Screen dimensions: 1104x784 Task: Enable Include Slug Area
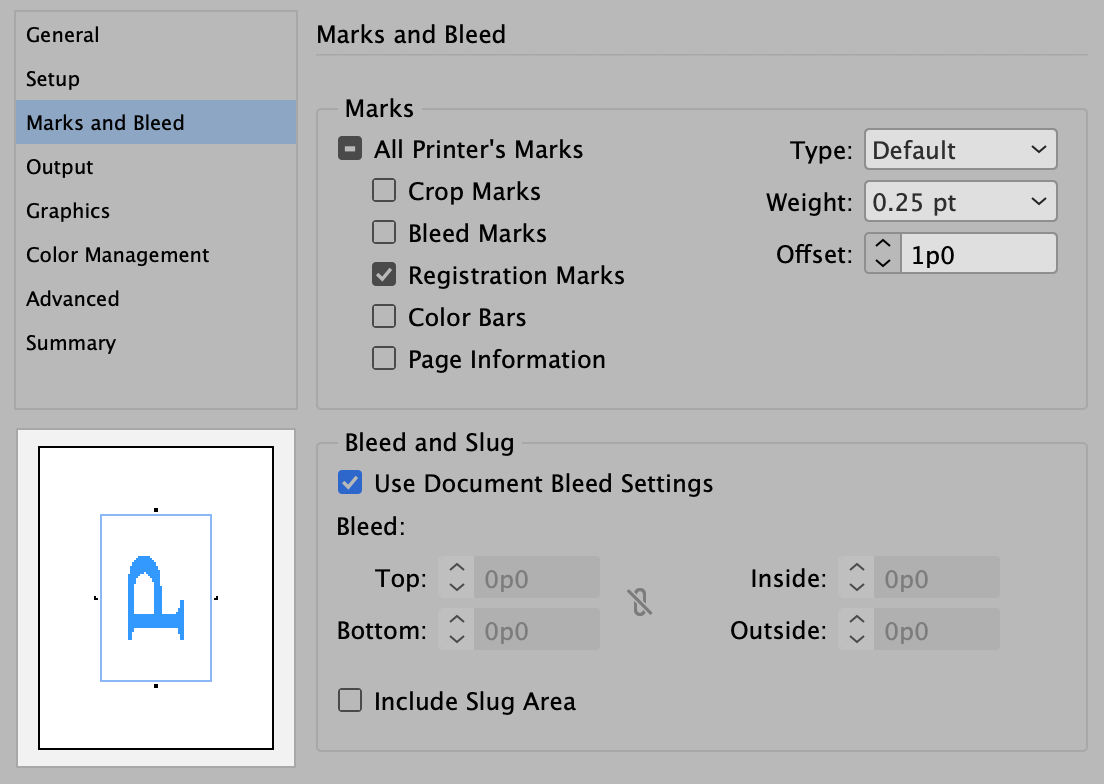tap(350, 701)
